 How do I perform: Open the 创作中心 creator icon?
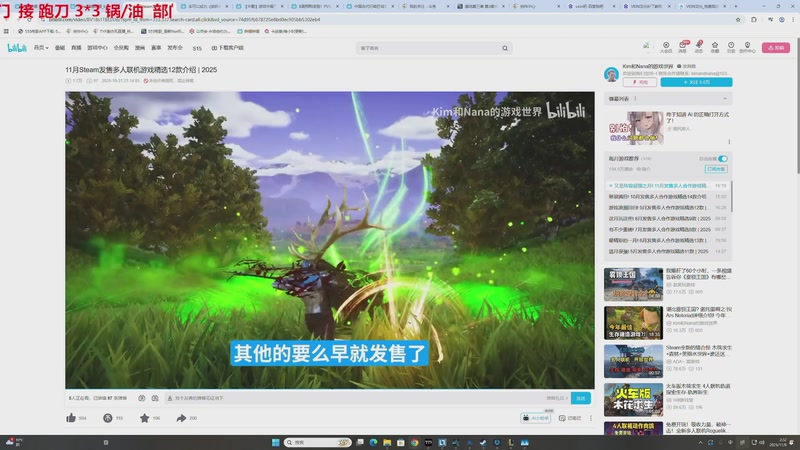pyautogui.click(x=747, y=47)
